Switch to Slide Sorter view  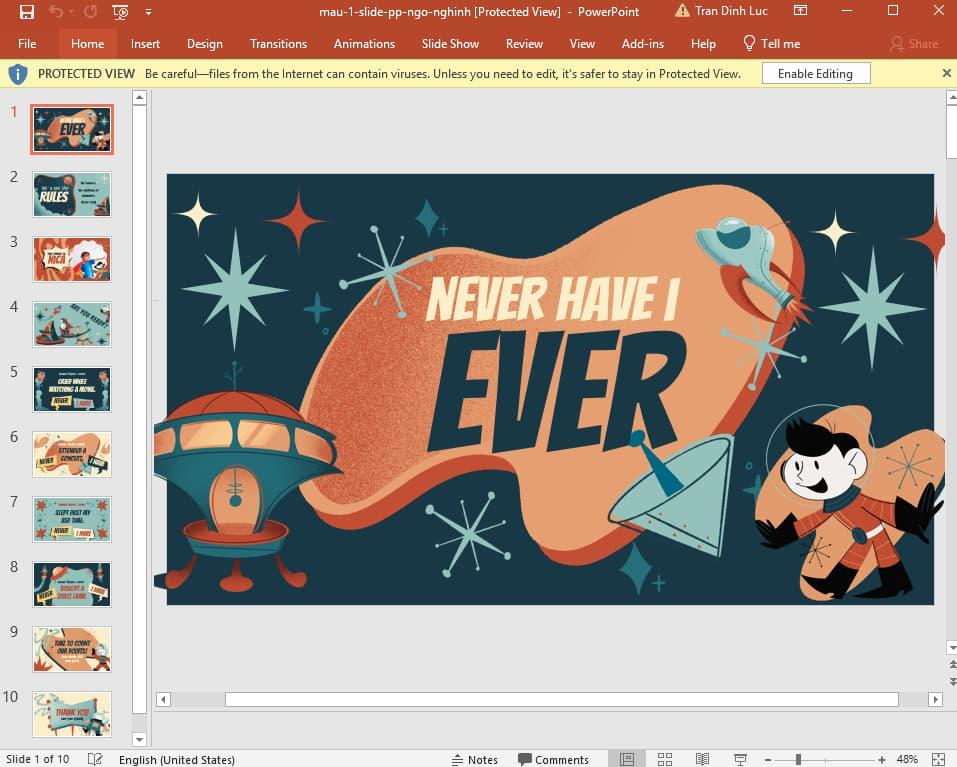pyautogui.click(x=665, y=759)
